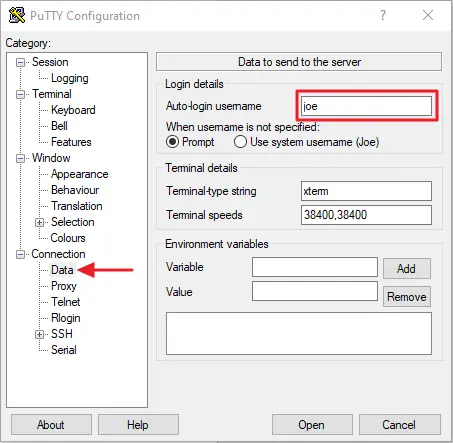Go to the Logging category

click(x=70, y=78)
